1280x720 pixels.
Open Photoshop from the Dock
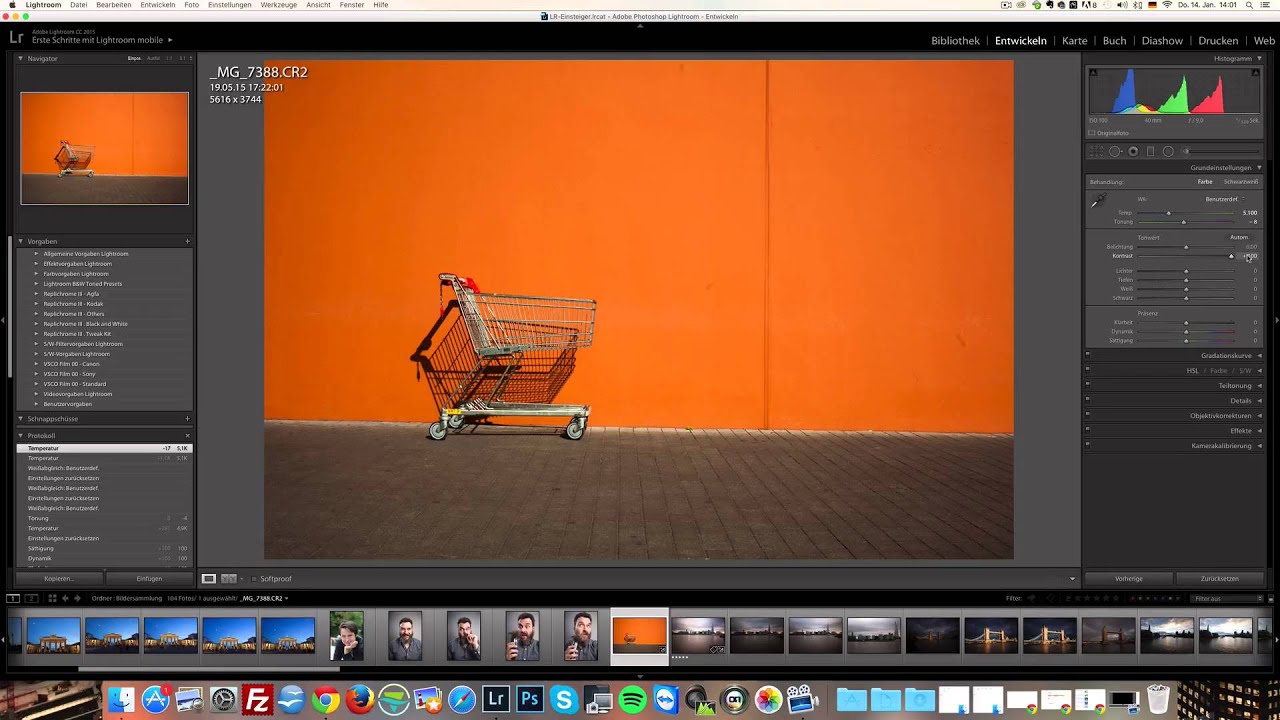[x=530, y=700]
